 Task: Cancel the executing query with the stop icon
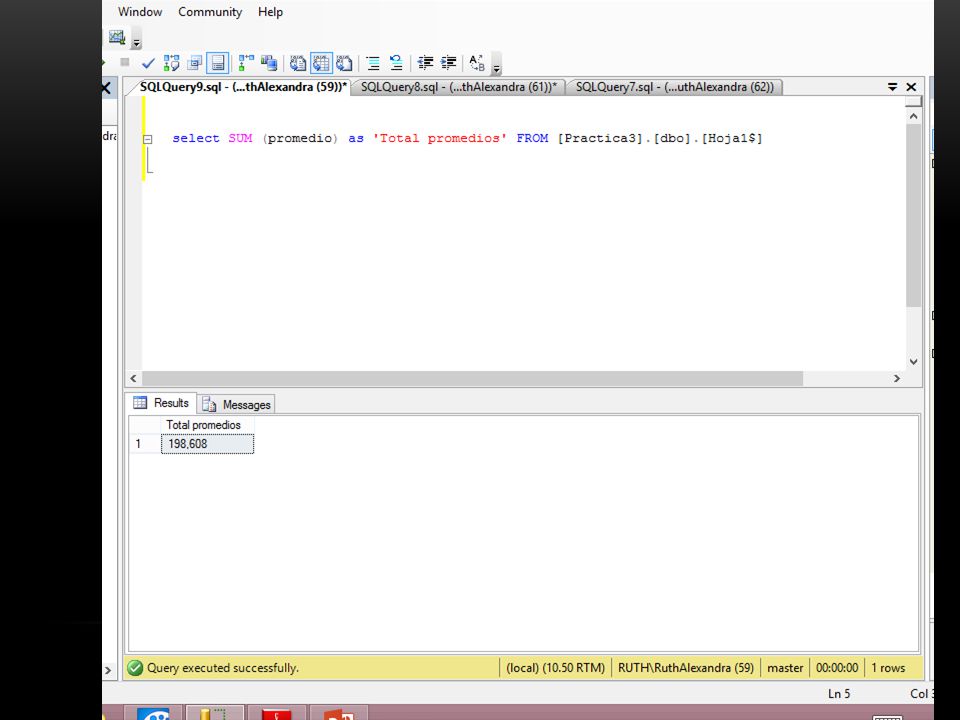(x=125, y=62)
